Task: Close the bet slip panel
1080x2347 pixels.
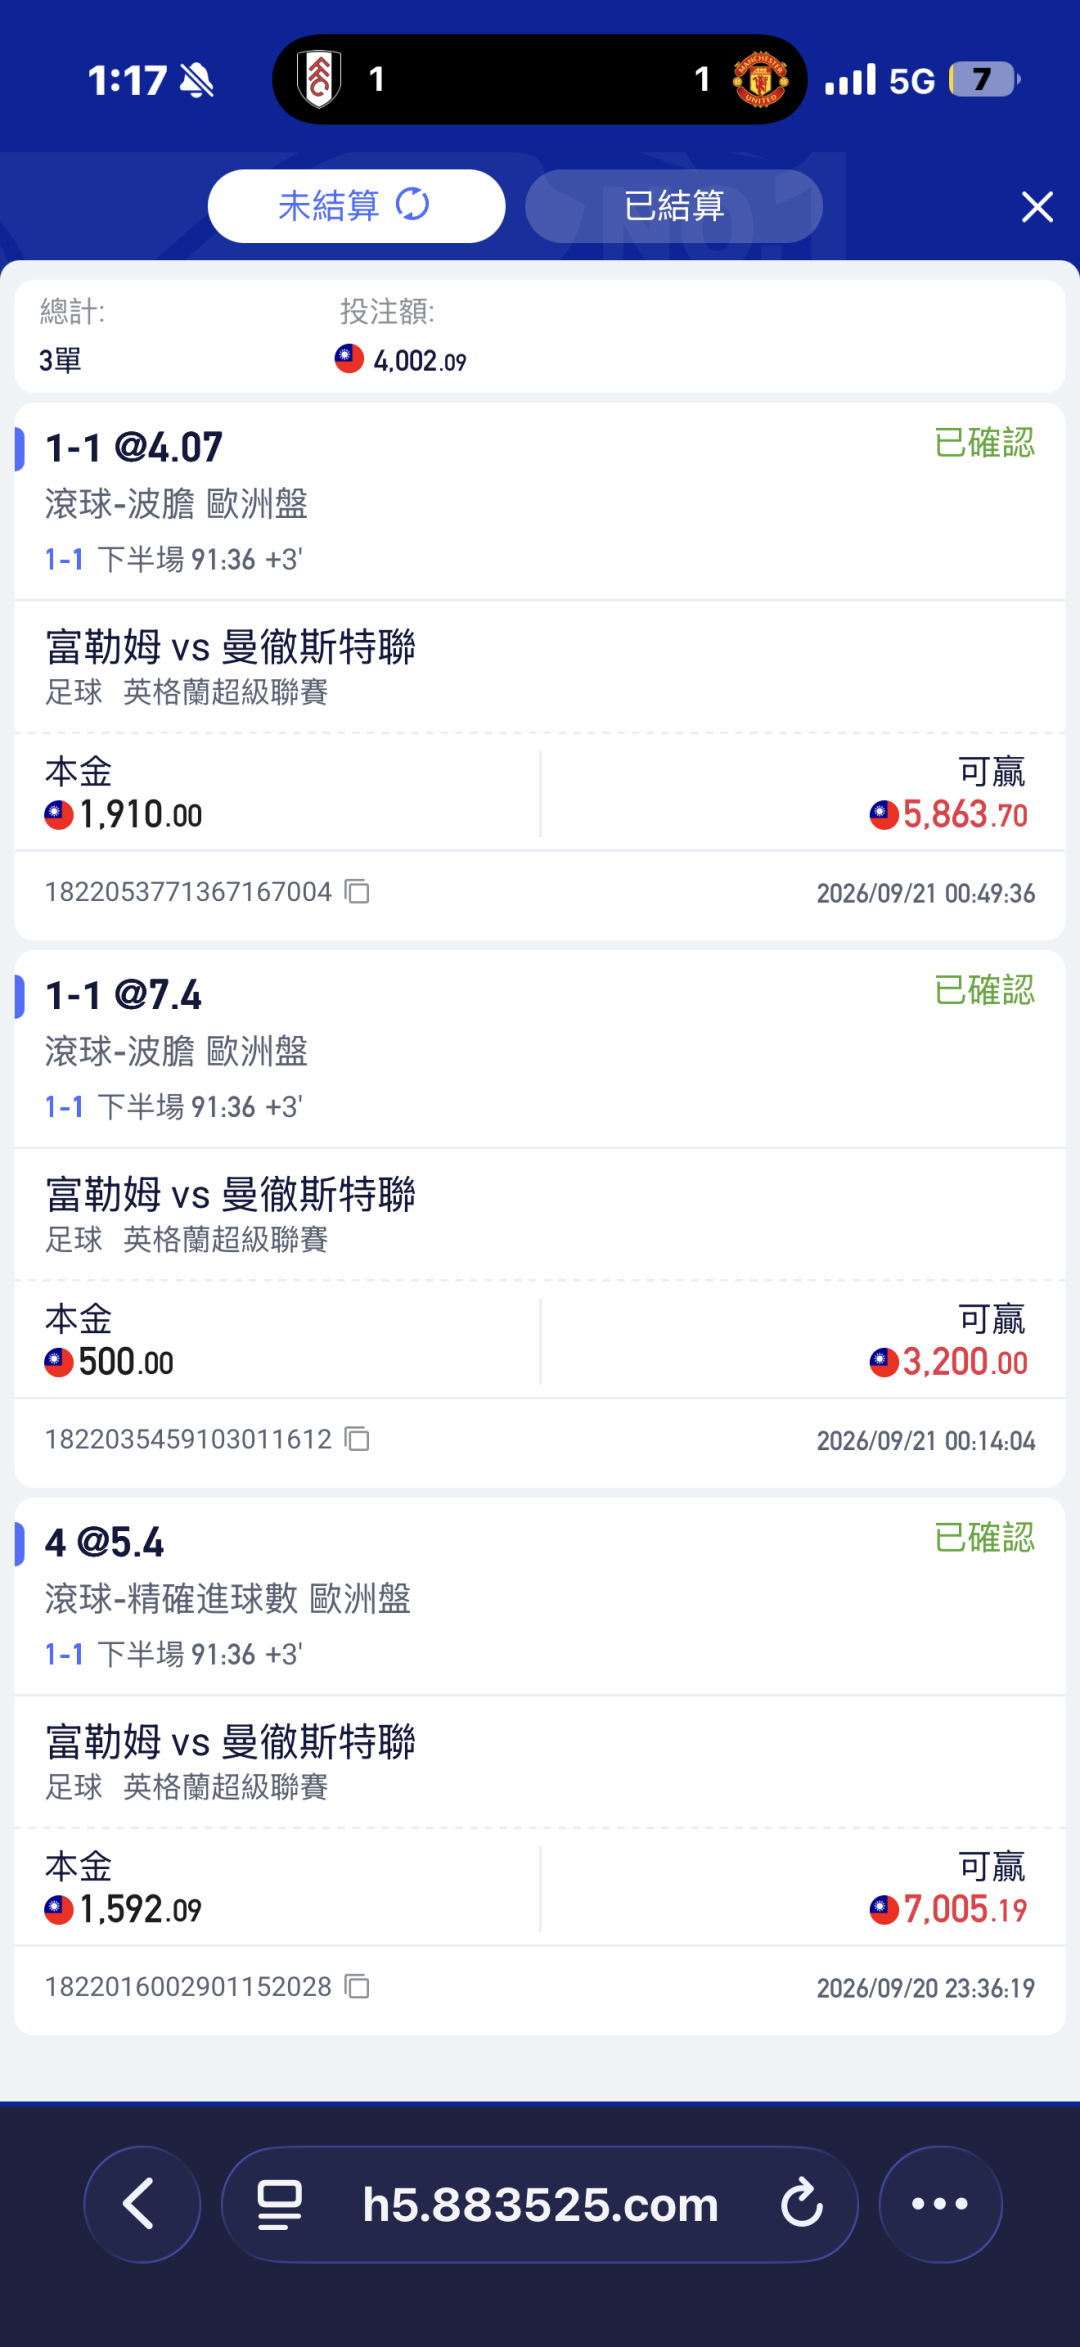Action: (1037, 207)
